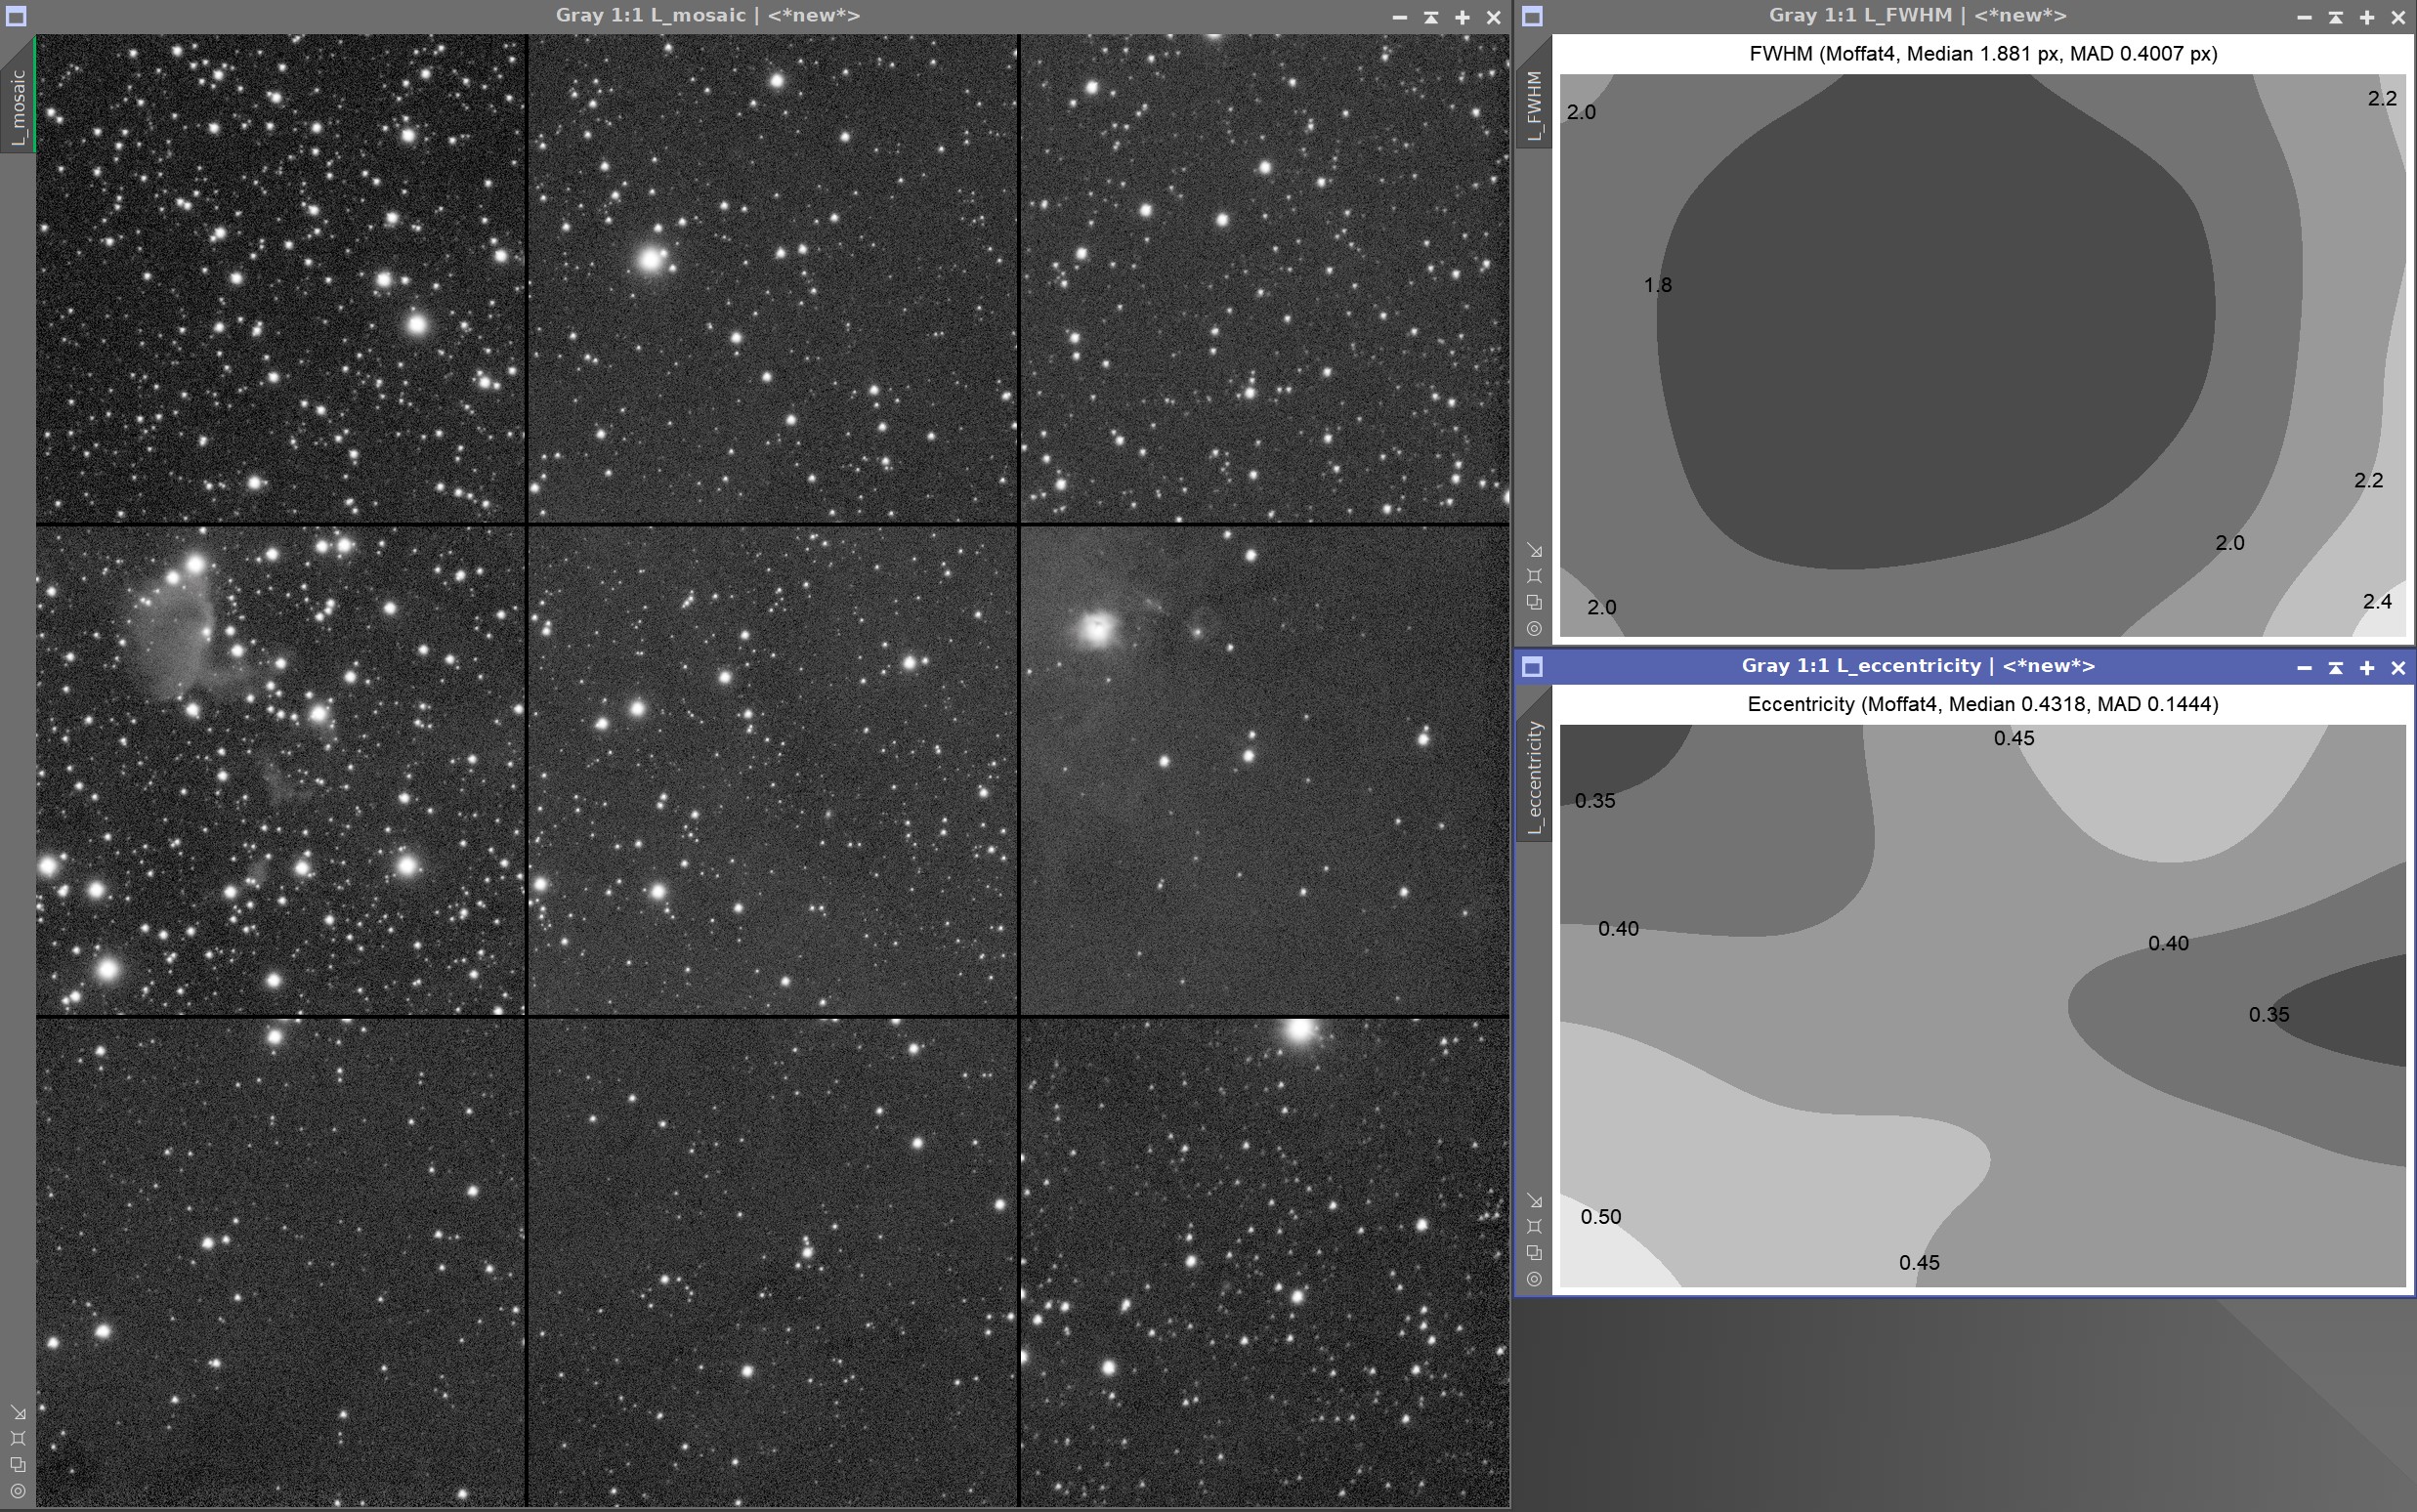Viewport: 2417px width, 1512px height.
Task: Minimize the L_FWHM window
Action: 2305,17
